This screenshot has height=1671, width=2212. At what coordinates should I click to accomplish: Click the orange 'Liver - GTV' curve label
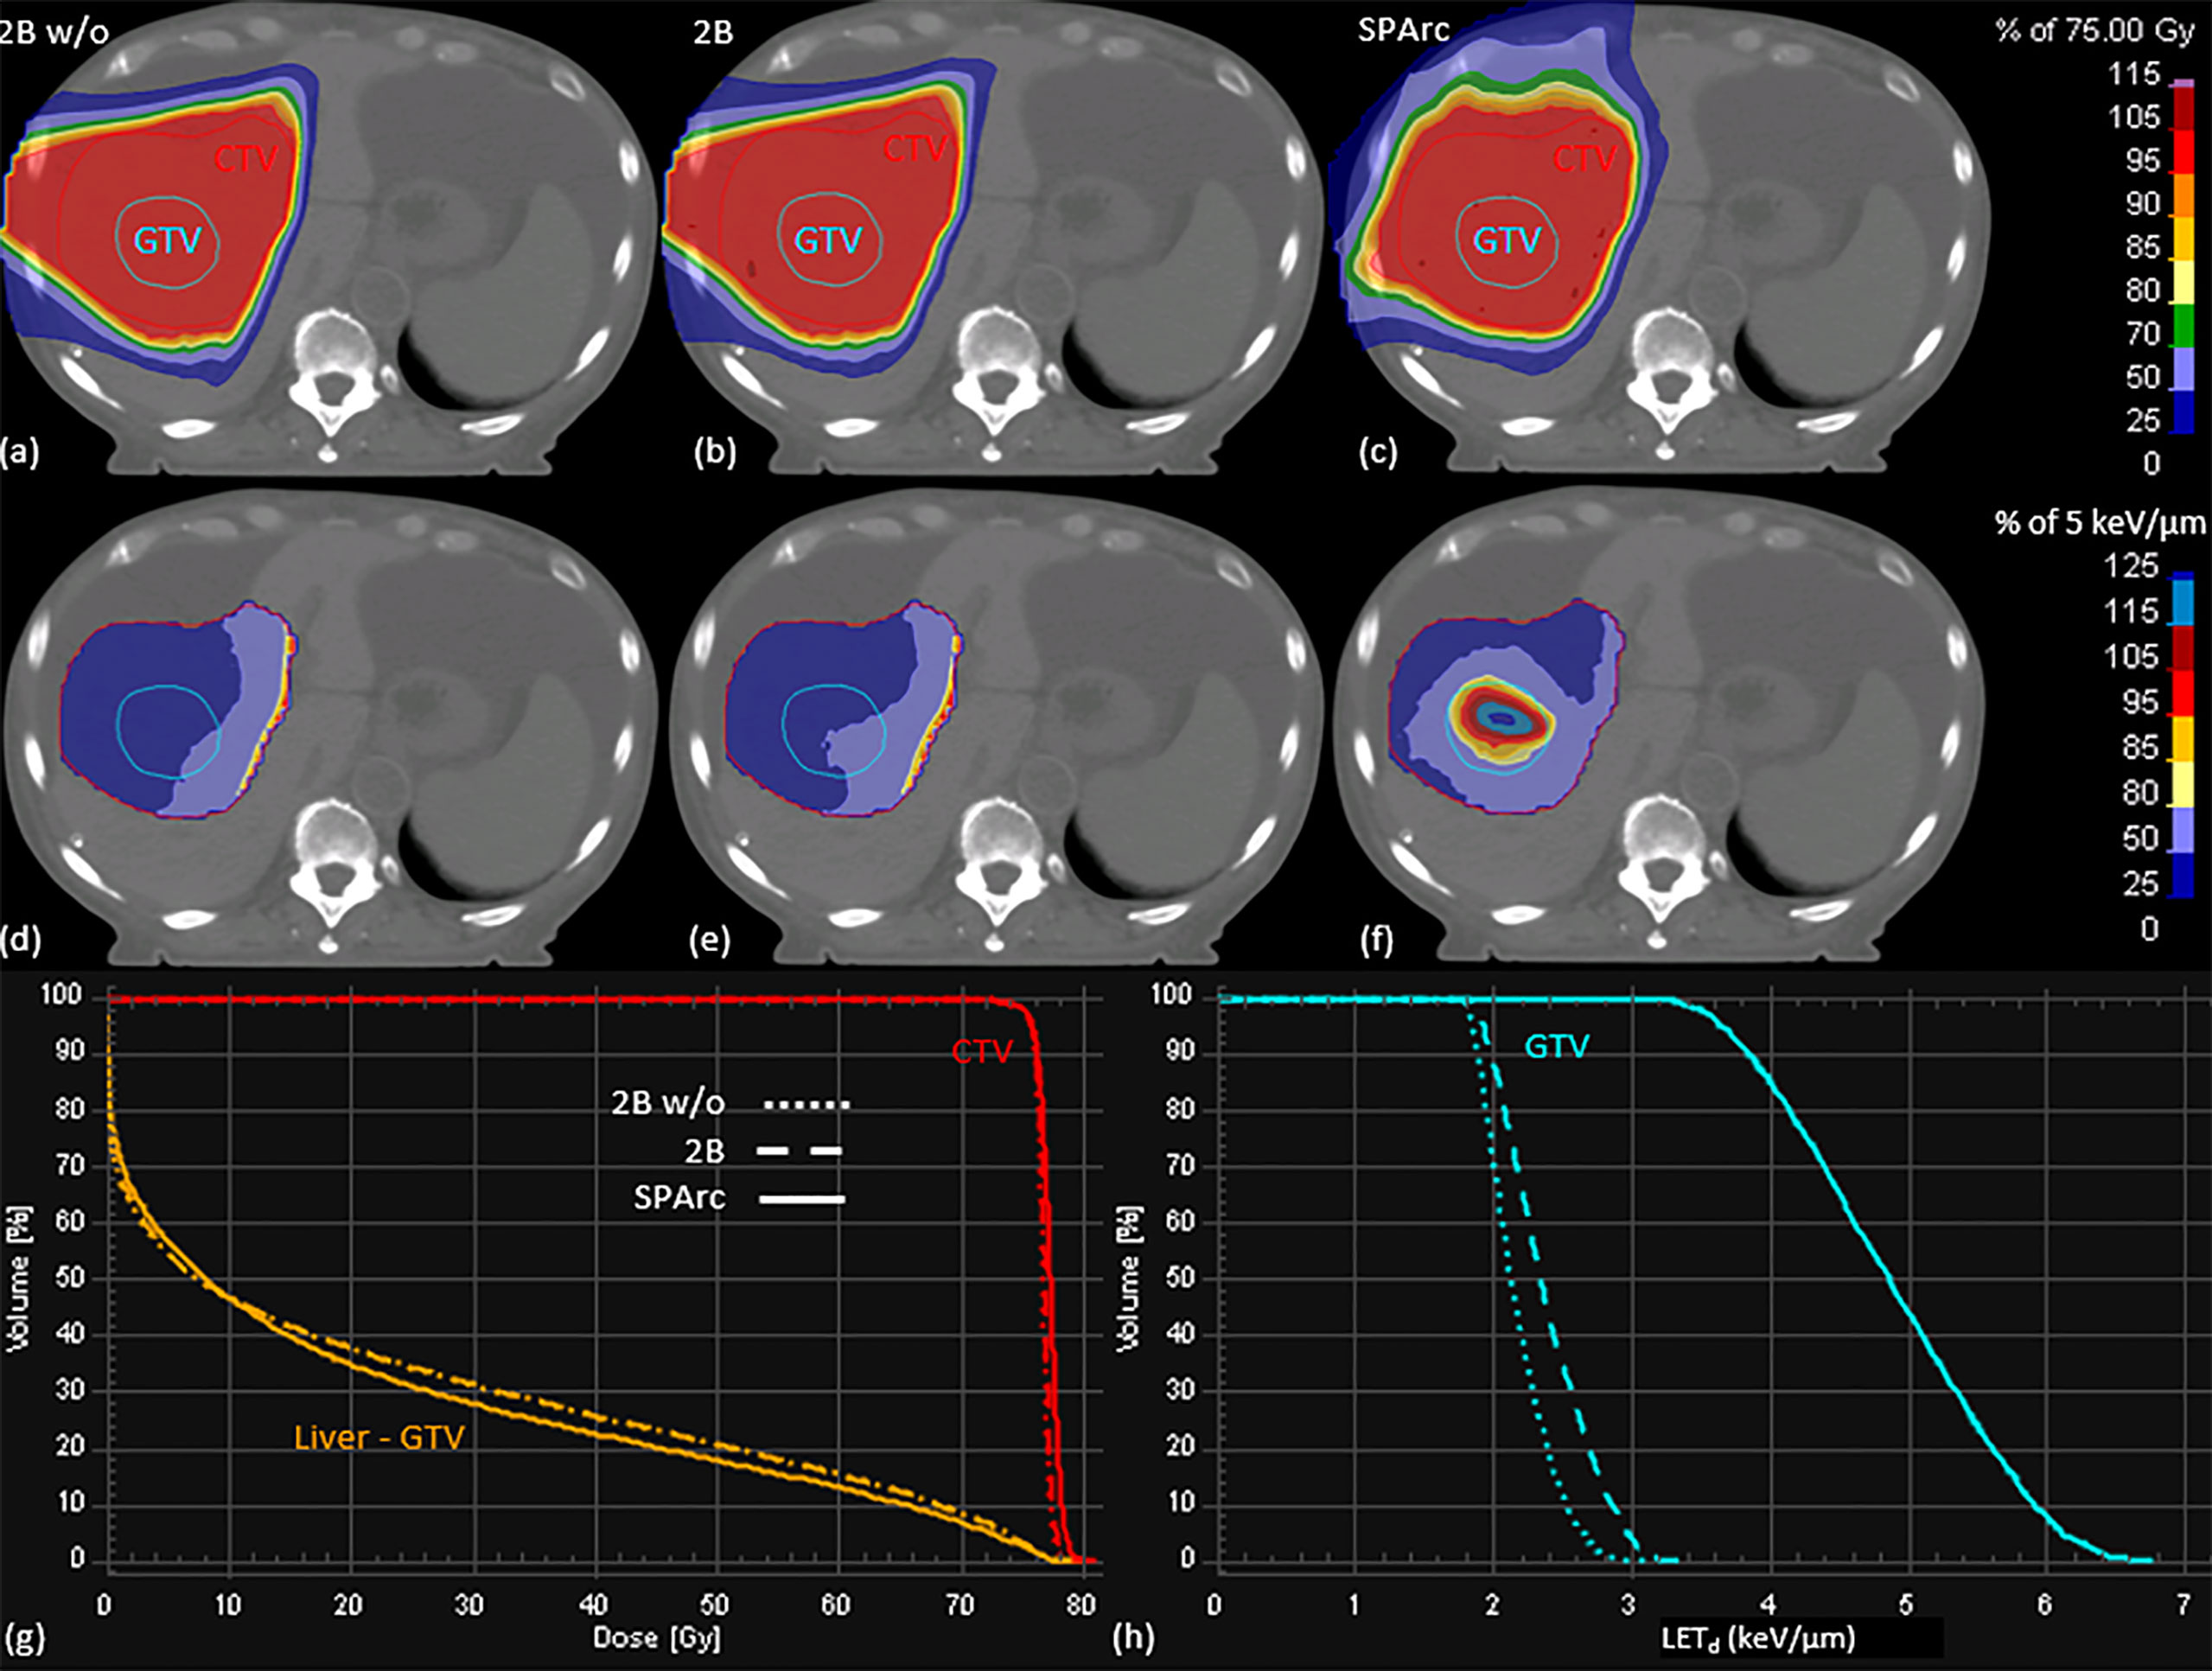tap(379, 1437)
